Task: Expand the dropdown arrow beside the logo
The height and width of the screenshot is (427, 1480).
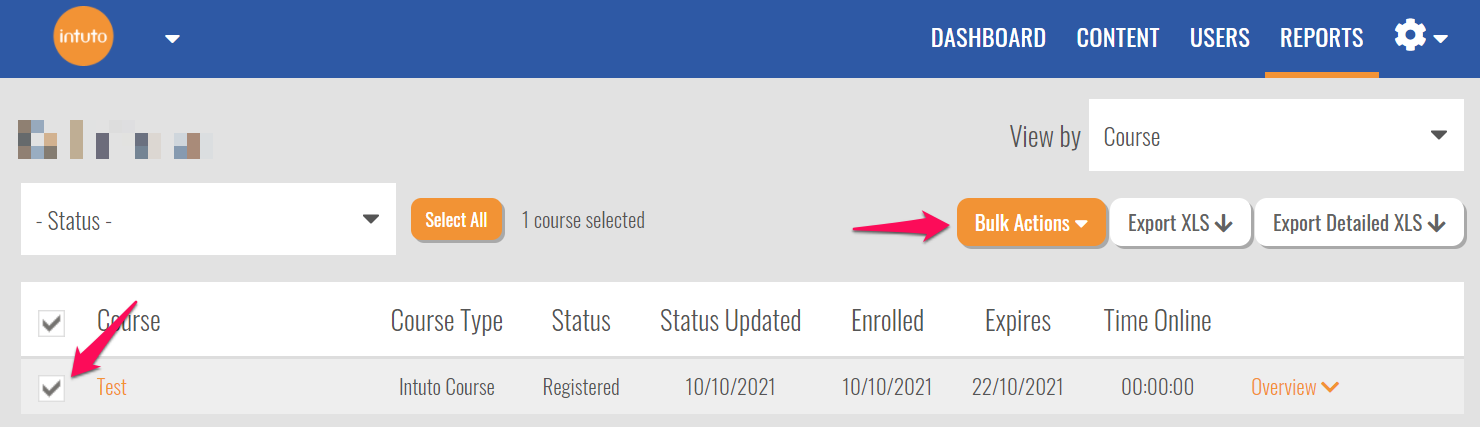Action: (x=172, y=39)
